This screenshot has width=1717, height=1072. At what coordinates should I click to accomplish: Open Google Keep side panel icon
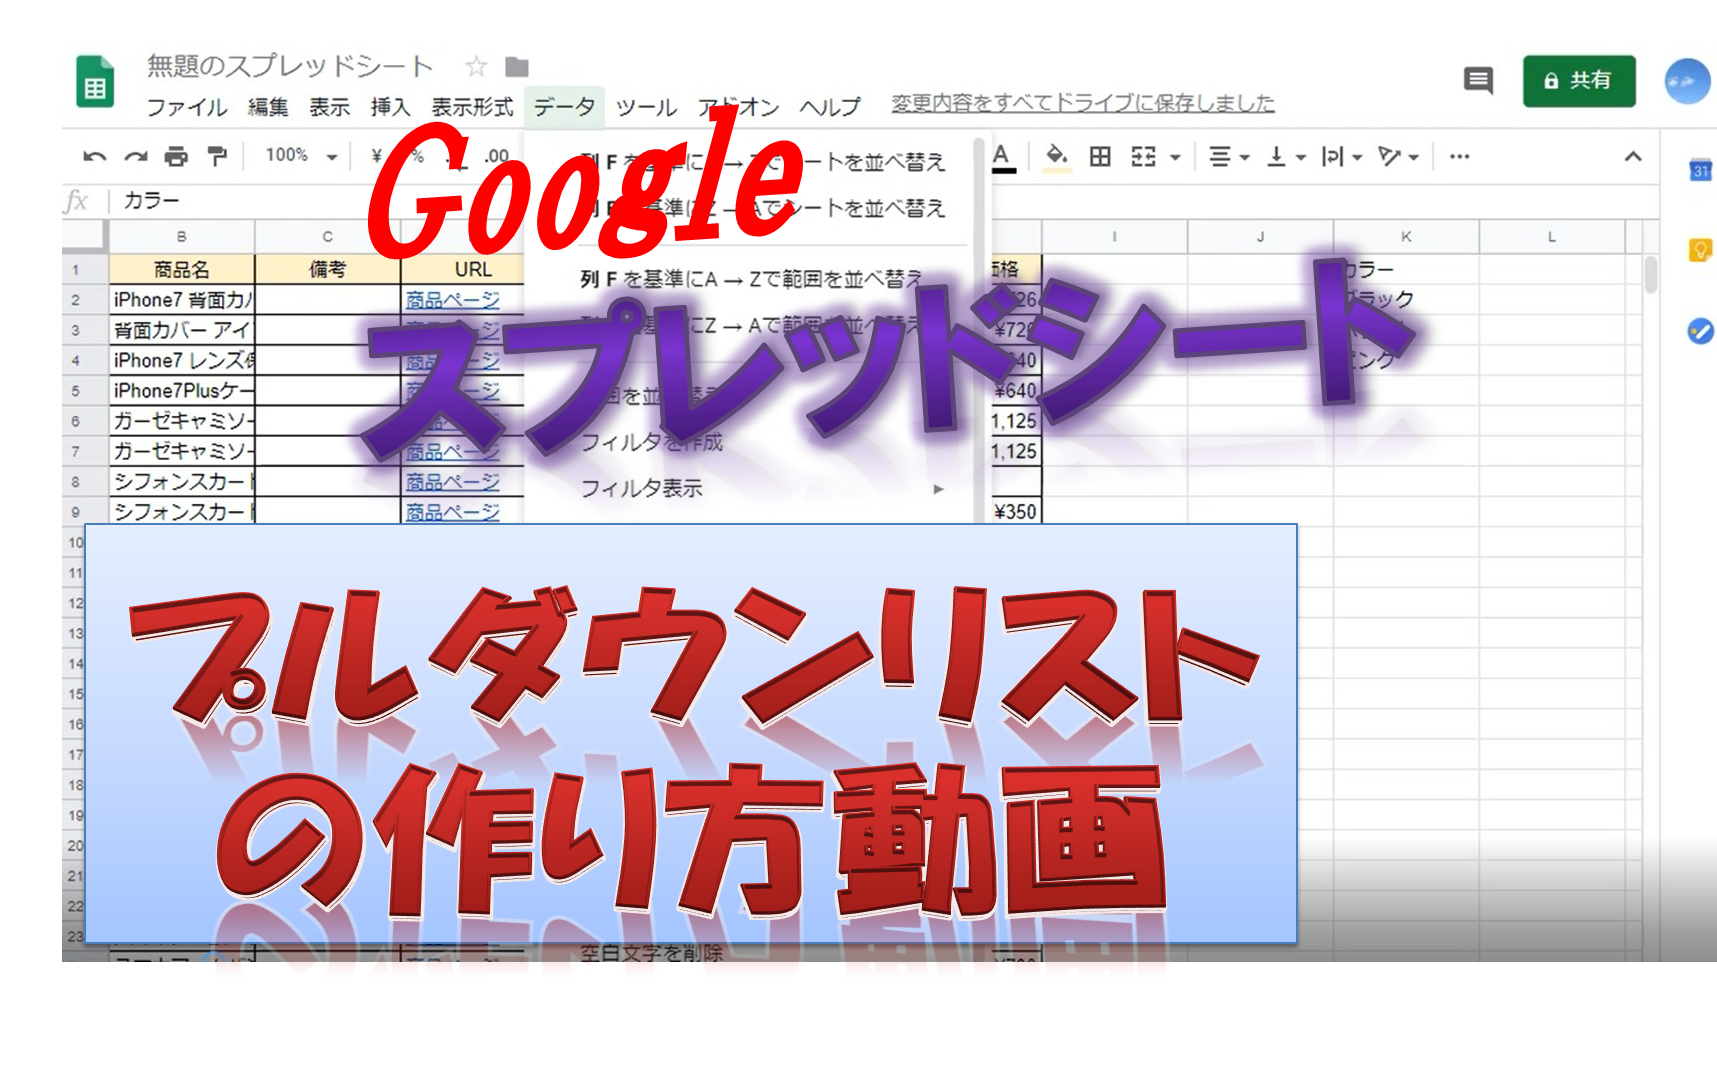[x=1700, y=250]
